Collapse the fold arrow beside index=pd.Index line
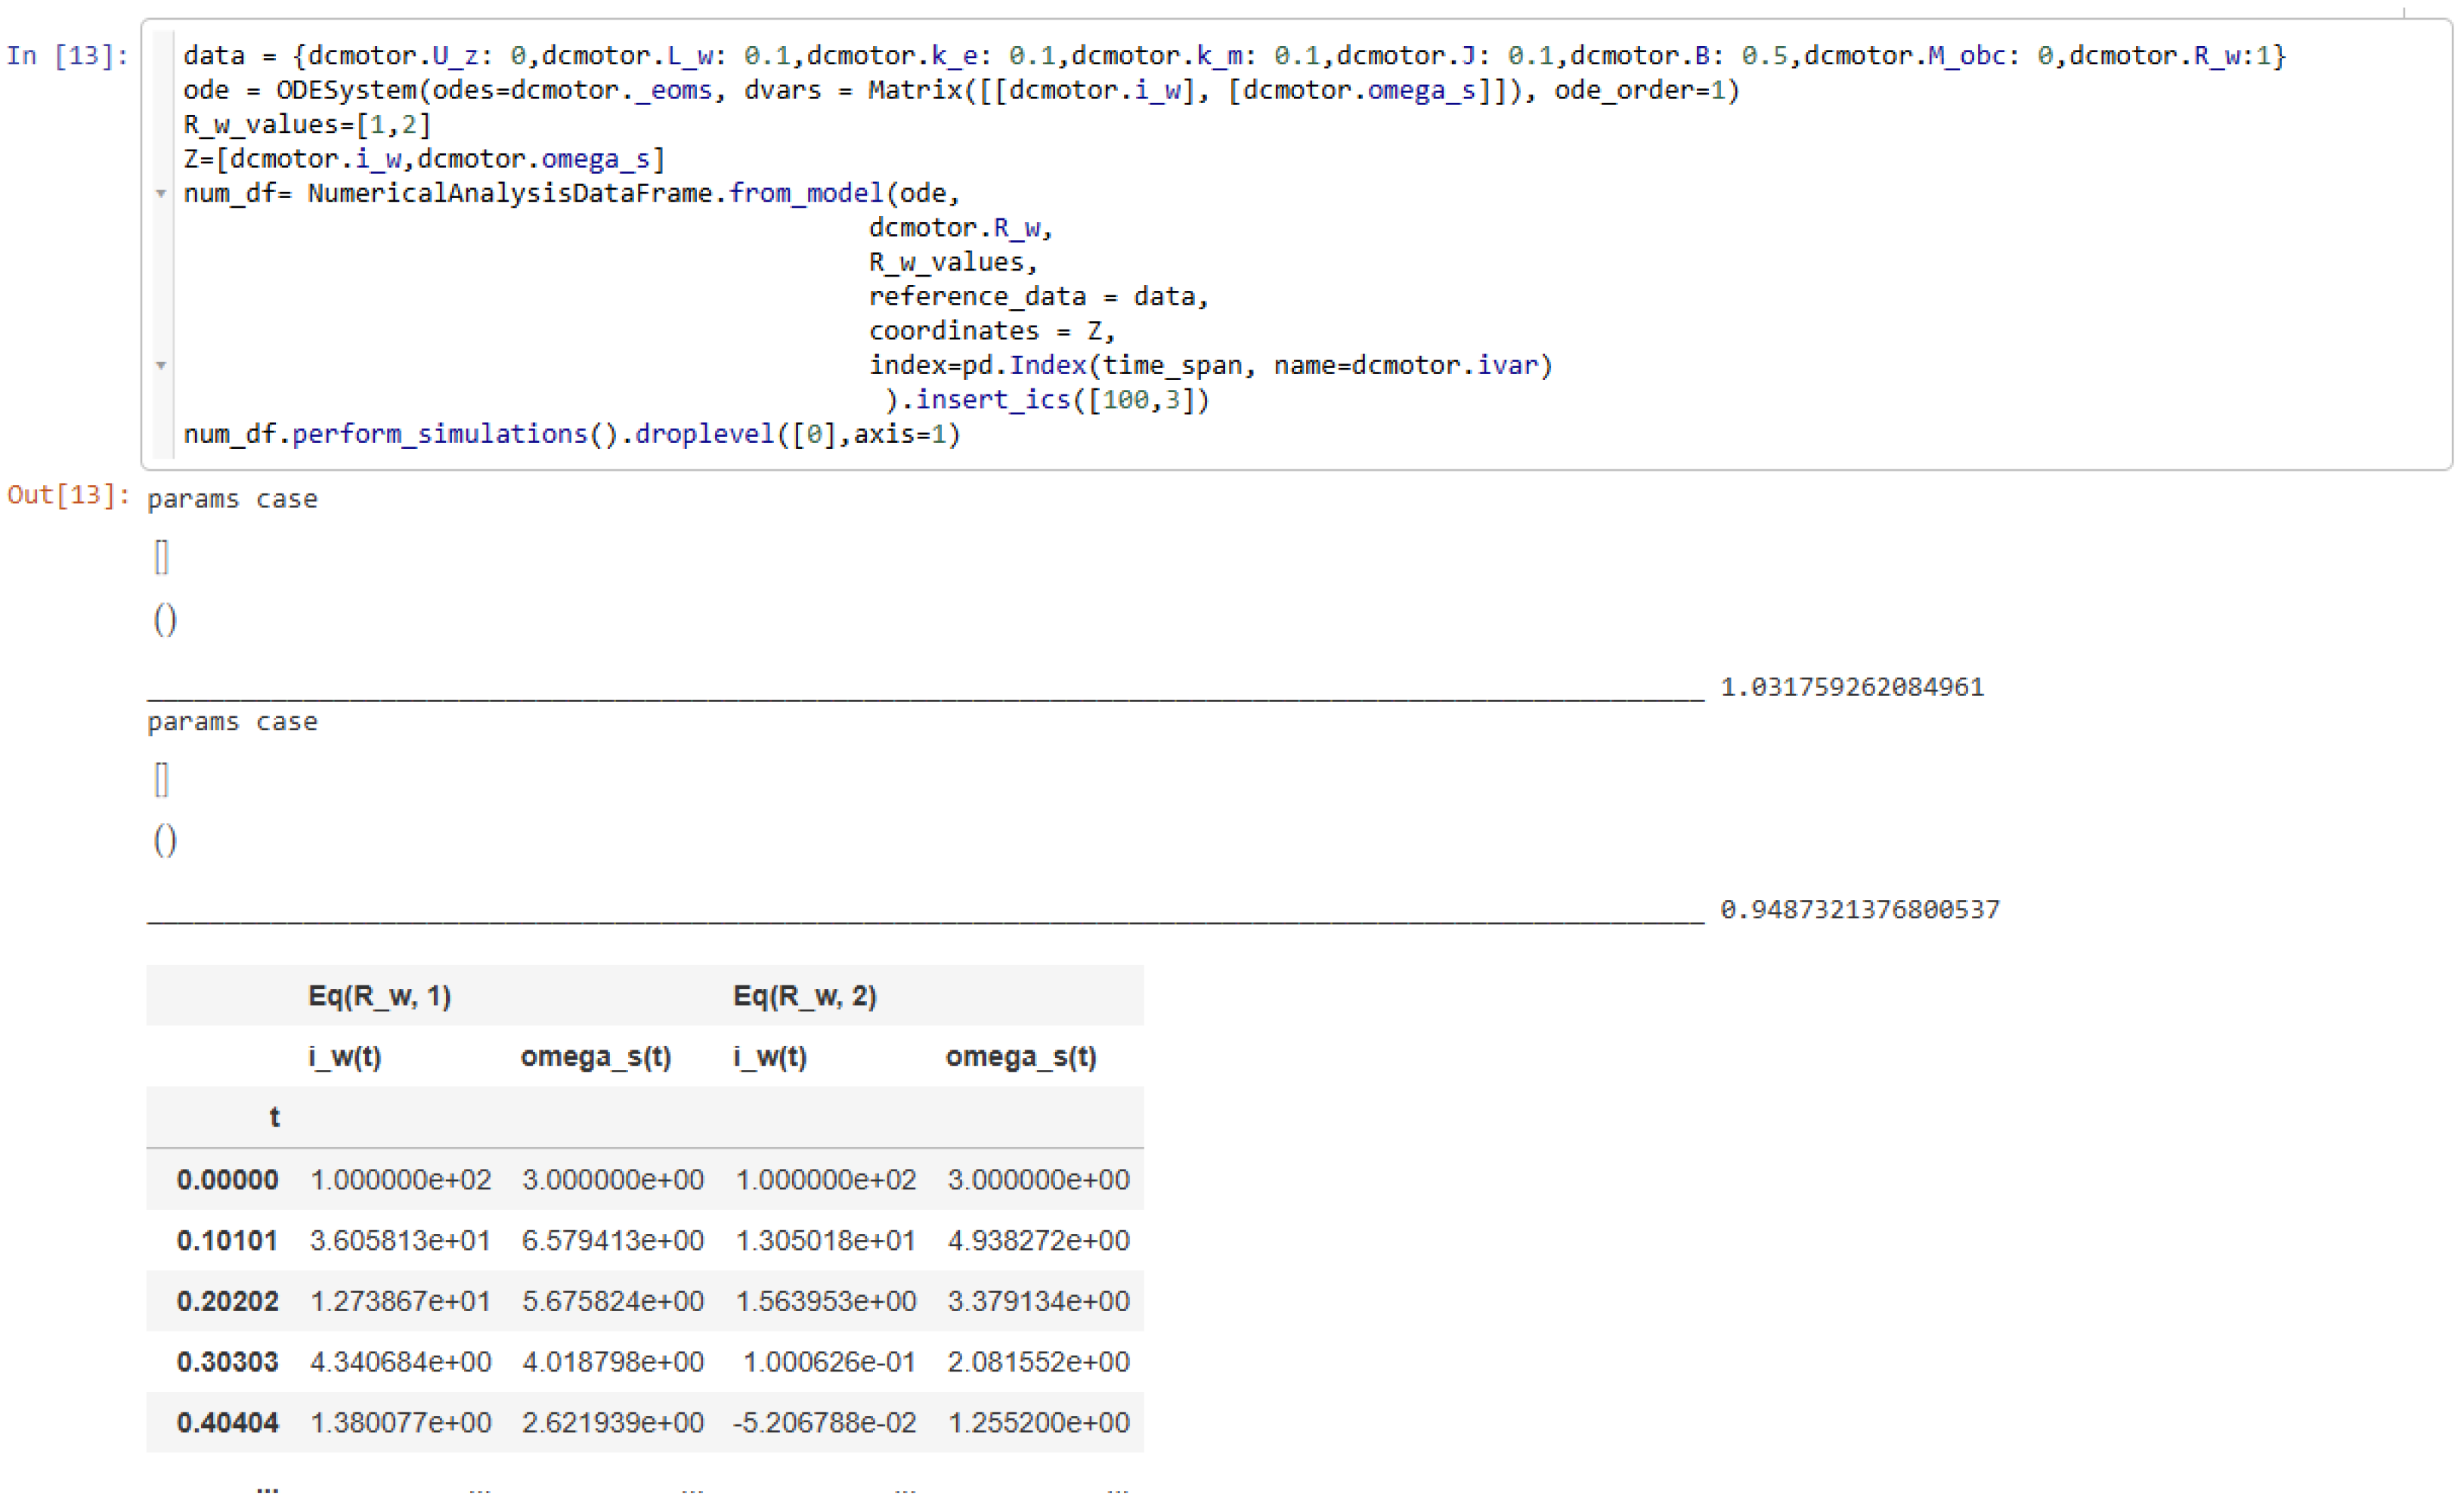 pos(161,365)
